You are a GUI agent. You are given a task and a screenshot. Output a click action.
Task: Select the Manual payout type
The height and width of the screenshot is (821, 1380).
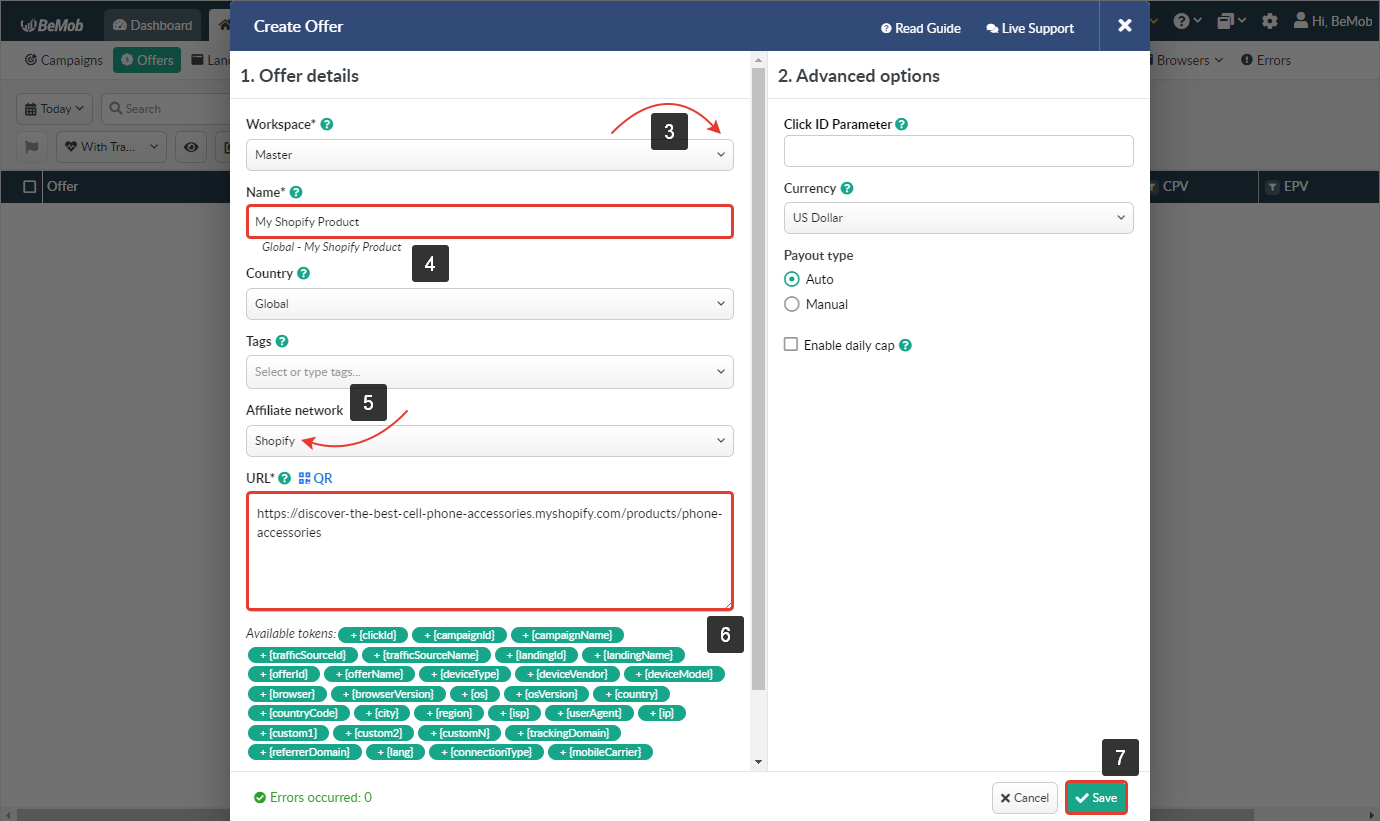(x=792, y=304)
